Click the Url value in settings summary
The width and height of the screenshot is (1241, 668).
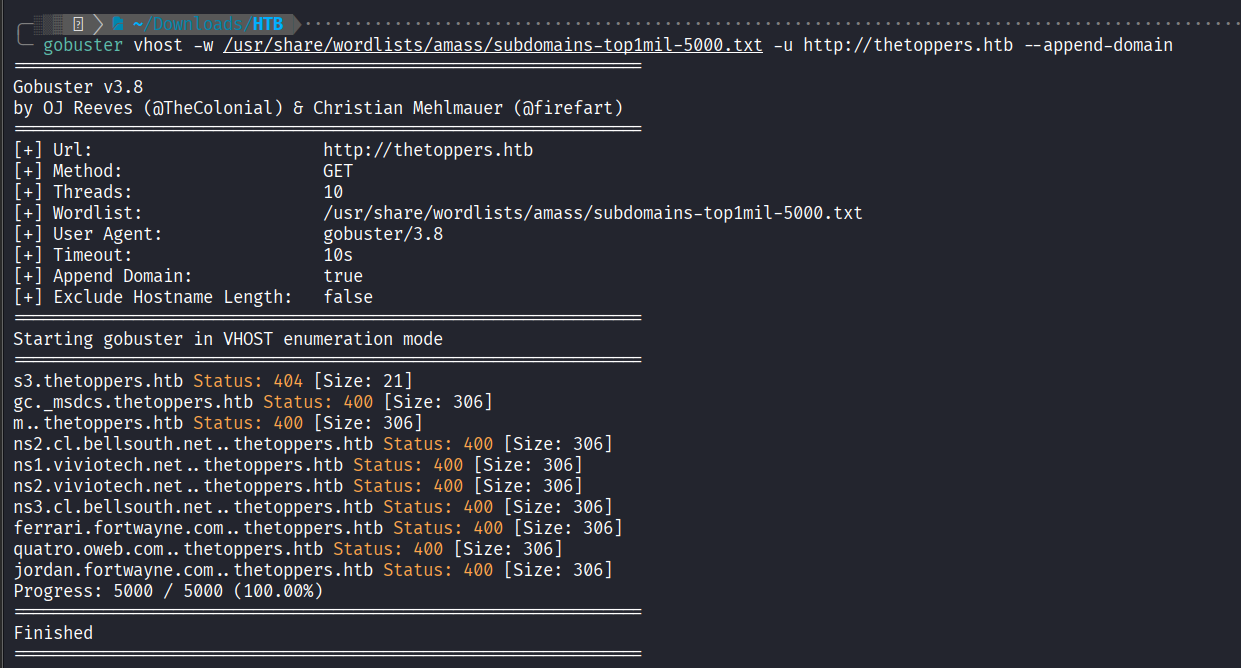click(x=428, y=150)
